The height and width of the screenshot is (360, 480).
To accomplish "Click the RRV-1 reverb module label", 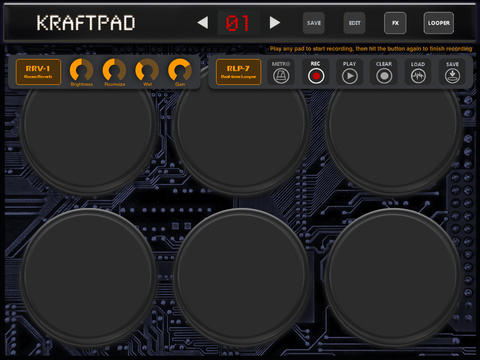I will click(38, 72).
